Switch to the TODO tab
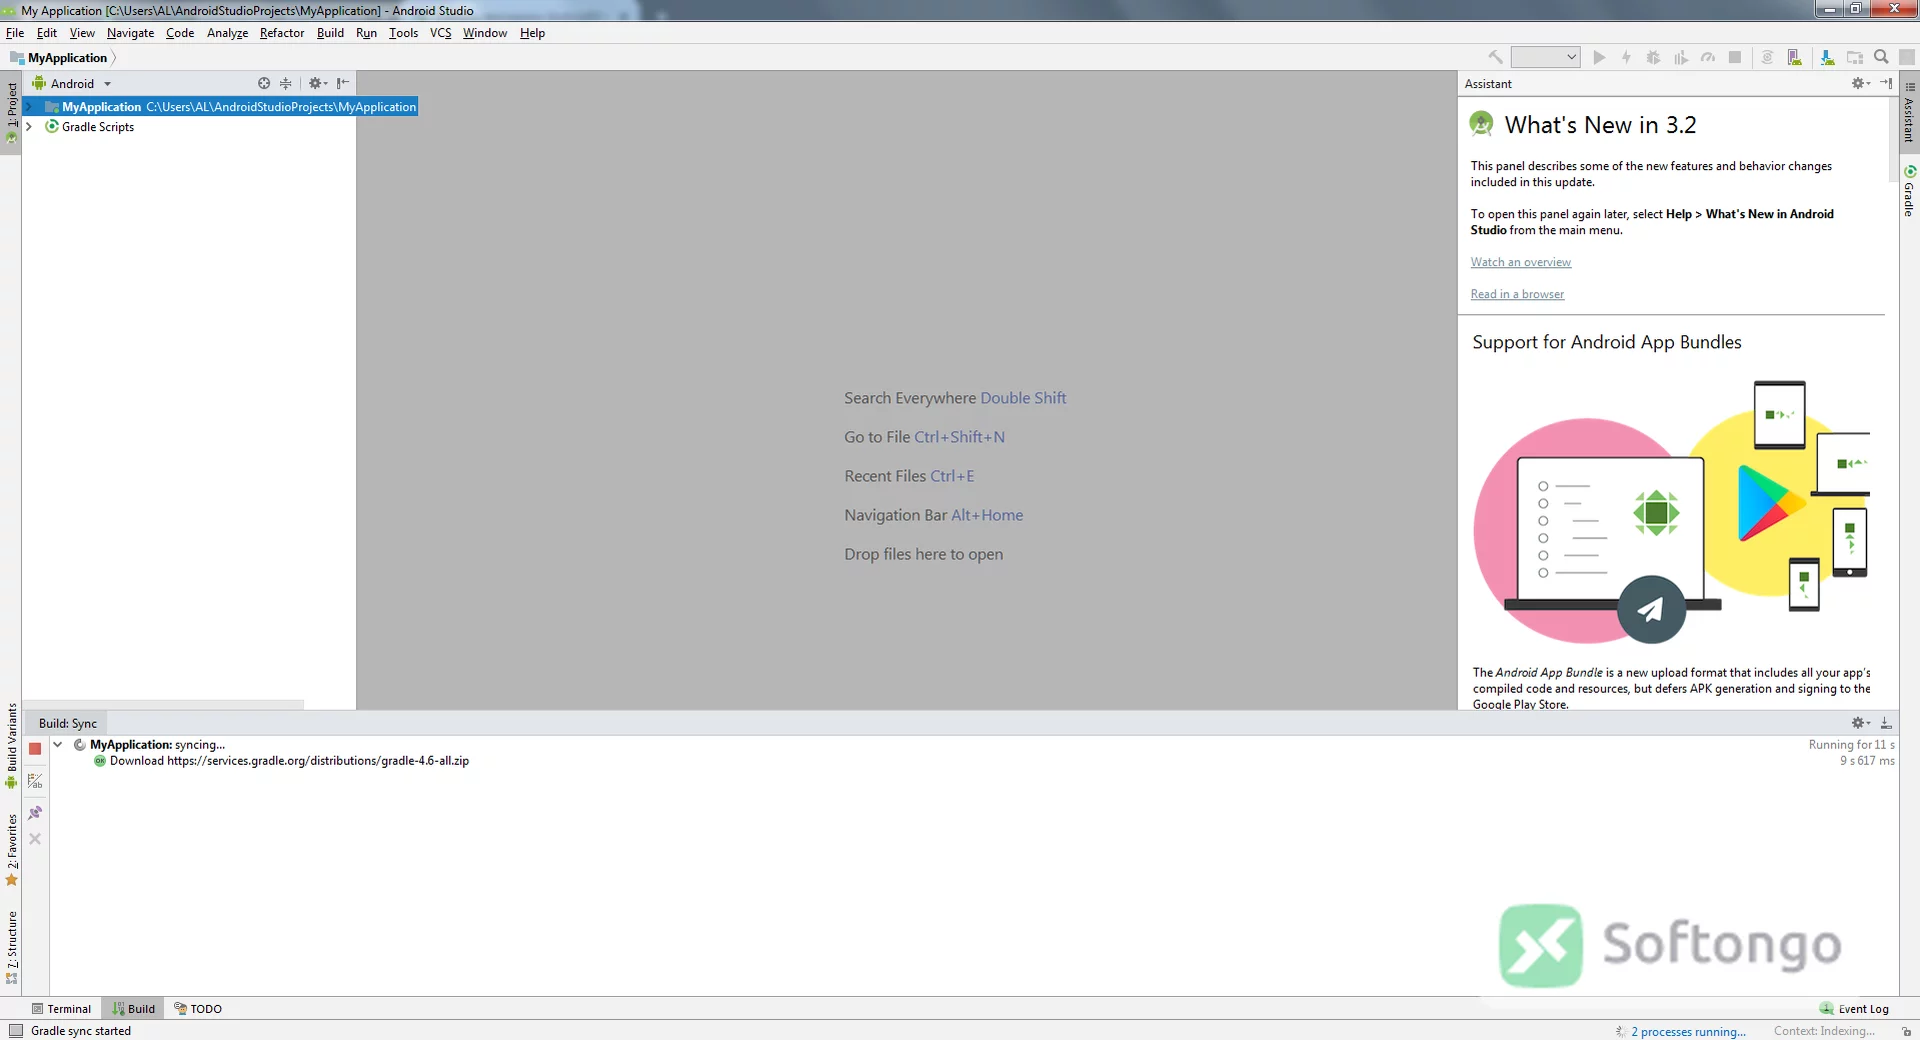 tap(198, 1008)
